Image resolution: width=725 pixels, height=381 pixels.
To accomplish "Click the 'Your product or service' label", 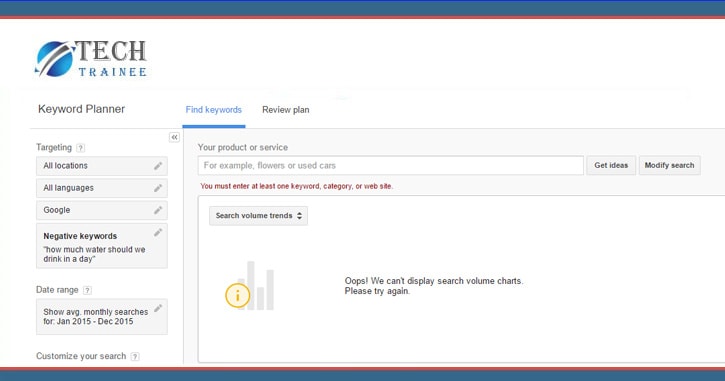I will (x=243, y=147).
